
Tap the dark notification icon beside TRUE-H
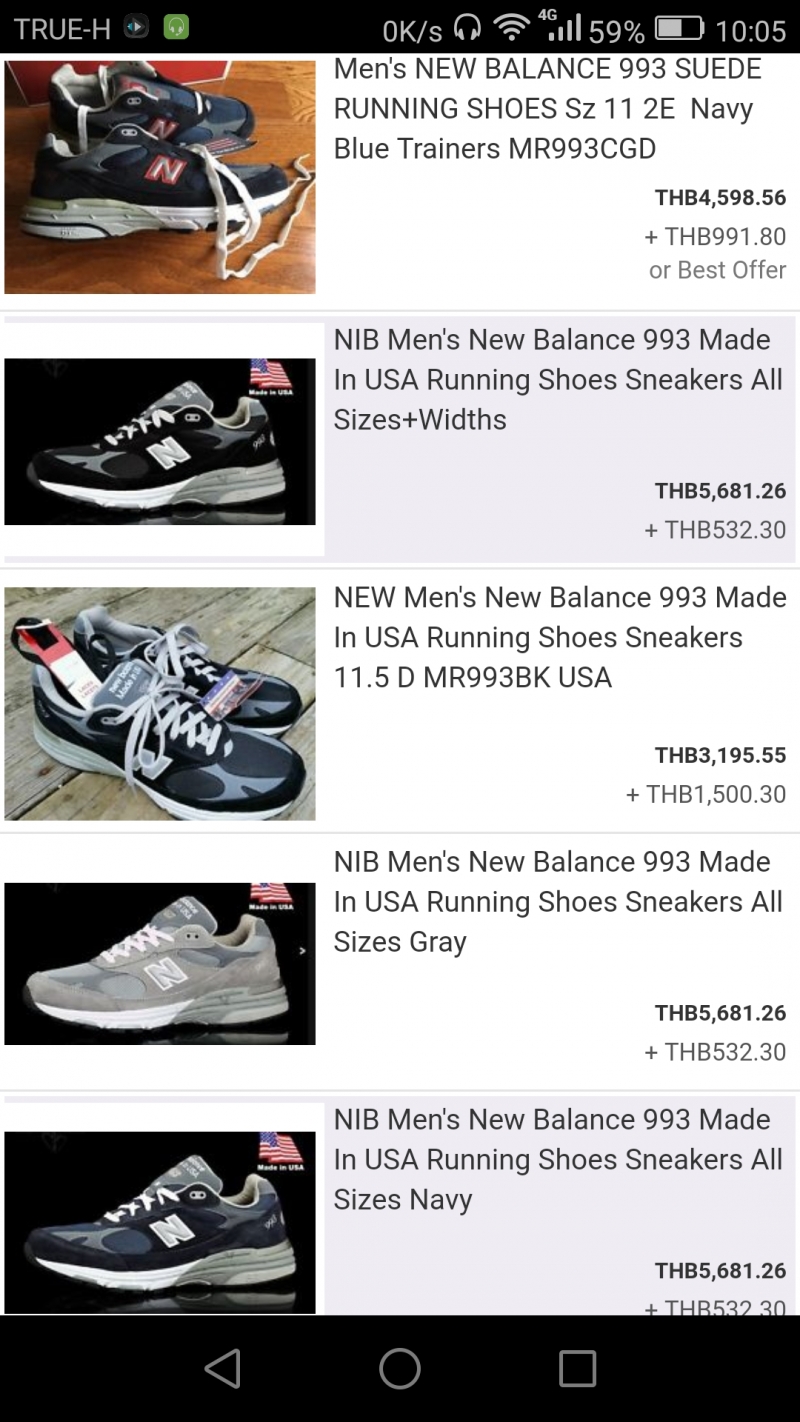136,28
